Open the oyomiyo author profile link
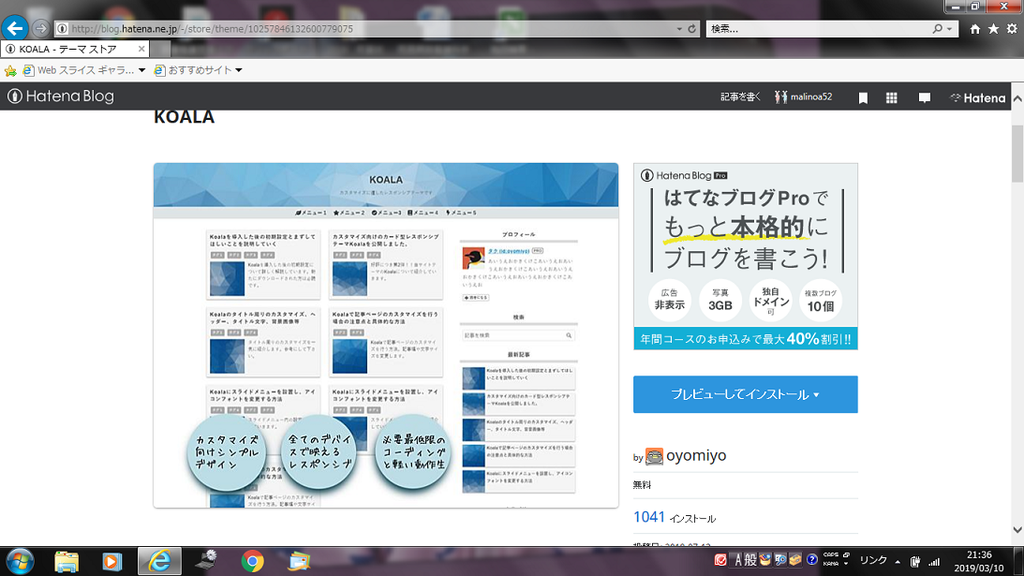The width and height of the screenshot is (1024, 576). (696, 455)
